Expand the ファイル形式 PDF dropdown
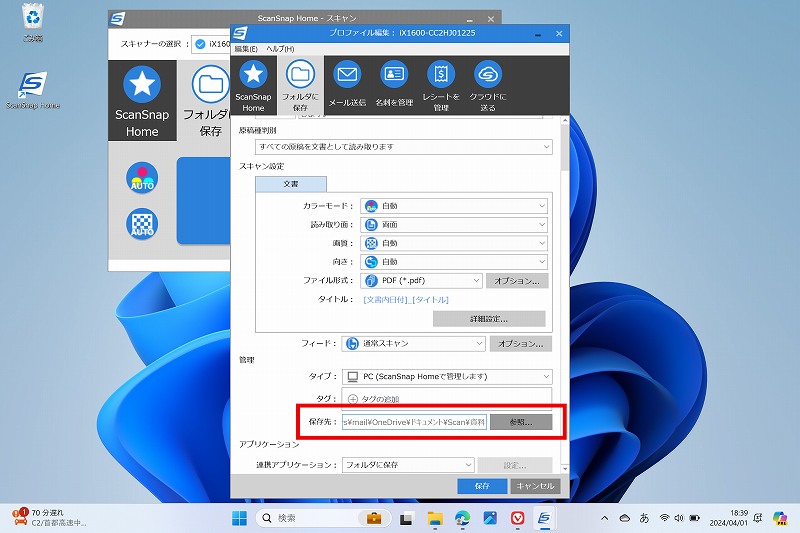The image size is (800, 533). 422,281
